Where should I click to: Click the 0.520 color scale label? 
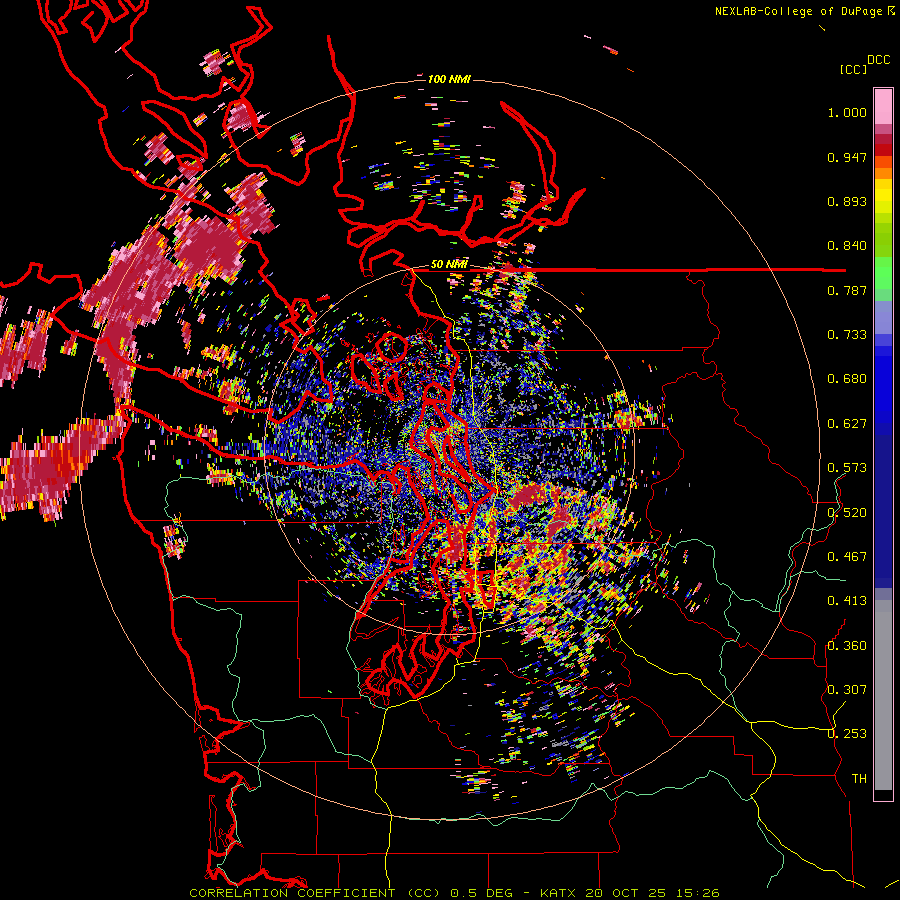coord(847,513)
